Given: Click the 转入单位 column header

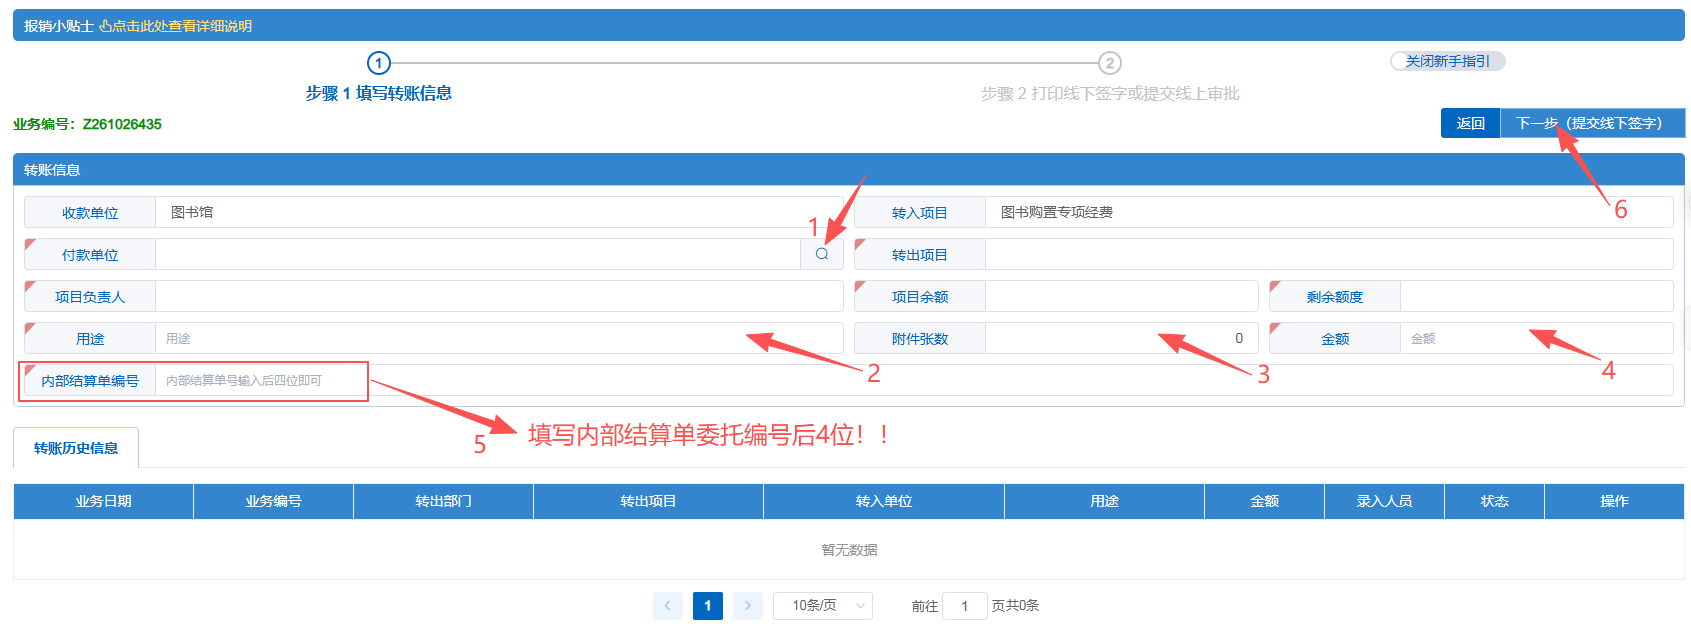Looking at the screenshot, I should coord(884,501).
